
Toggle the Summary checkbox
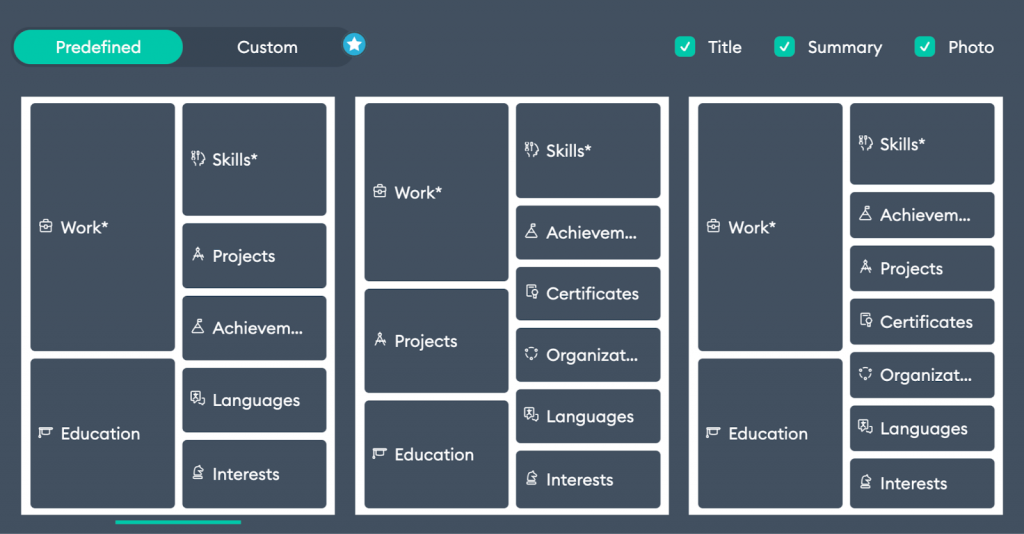click(785, 47)
